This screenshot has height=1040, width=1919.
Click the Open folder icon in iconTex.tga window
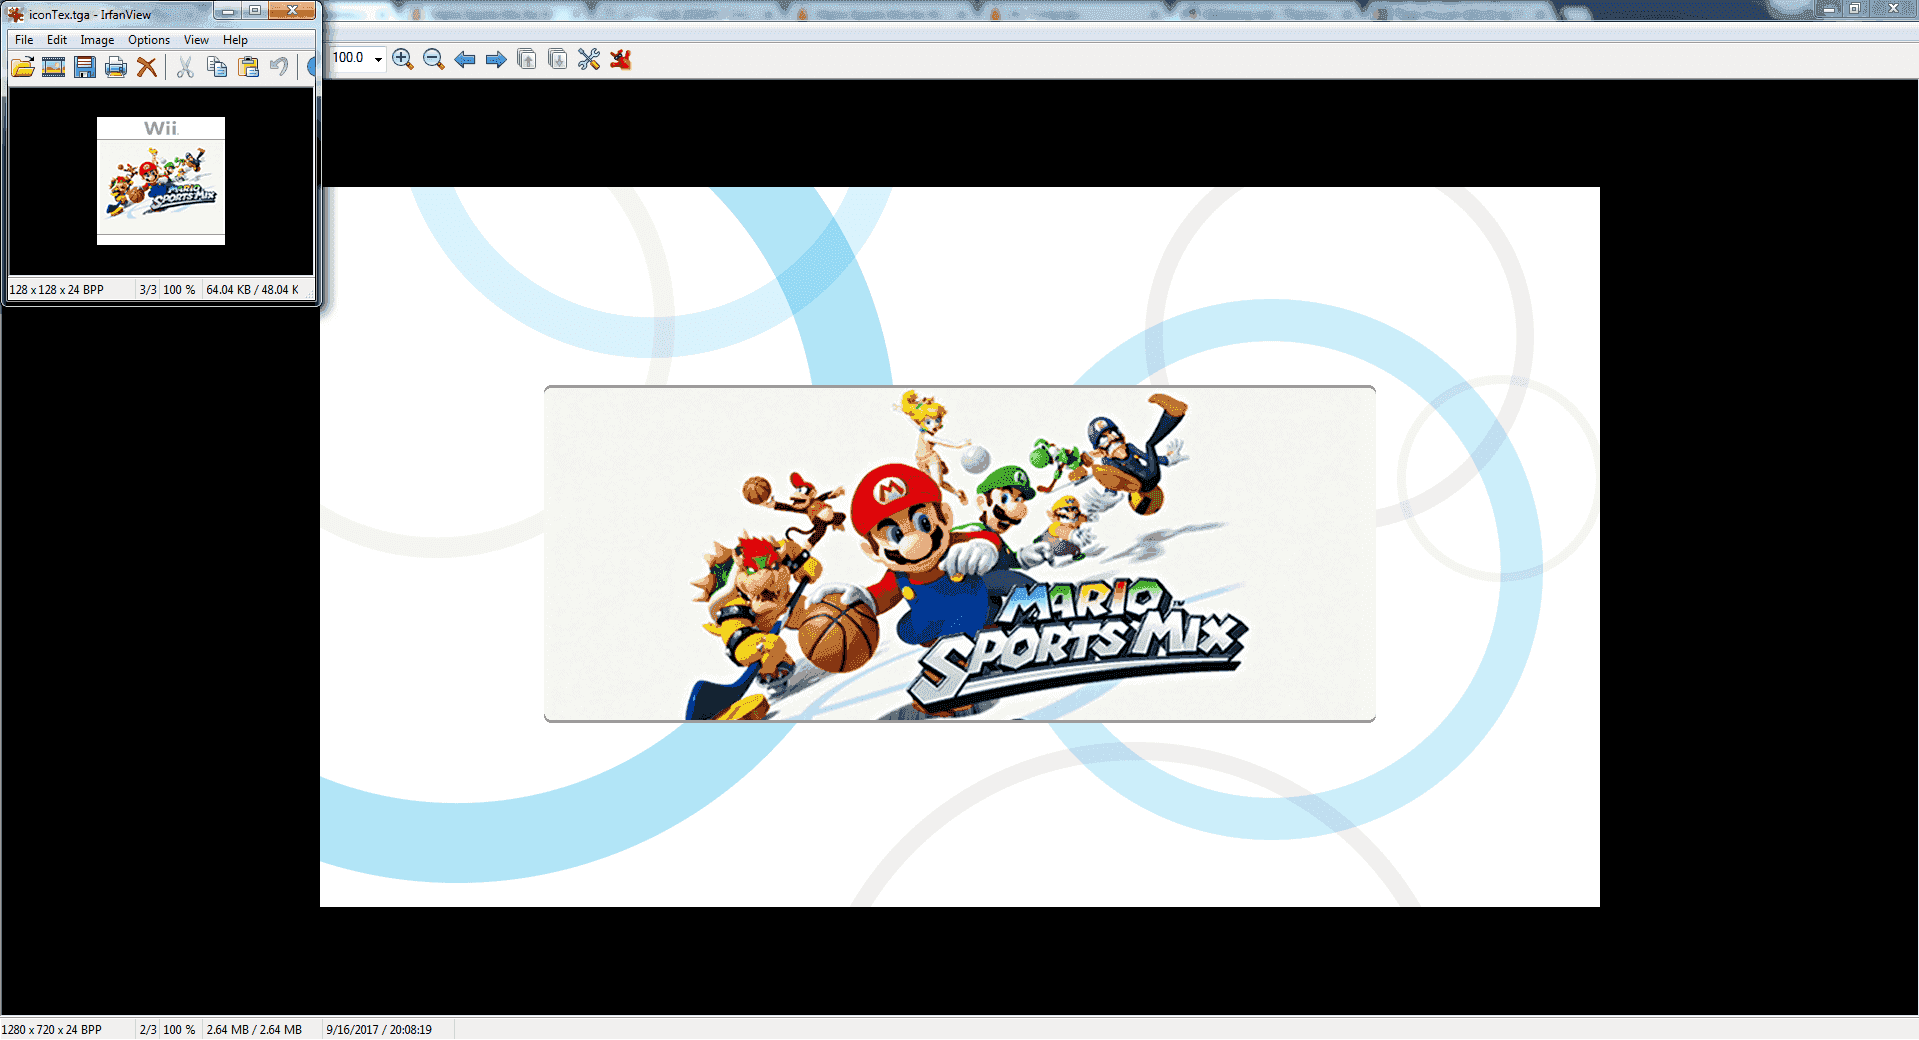(23, 67)
